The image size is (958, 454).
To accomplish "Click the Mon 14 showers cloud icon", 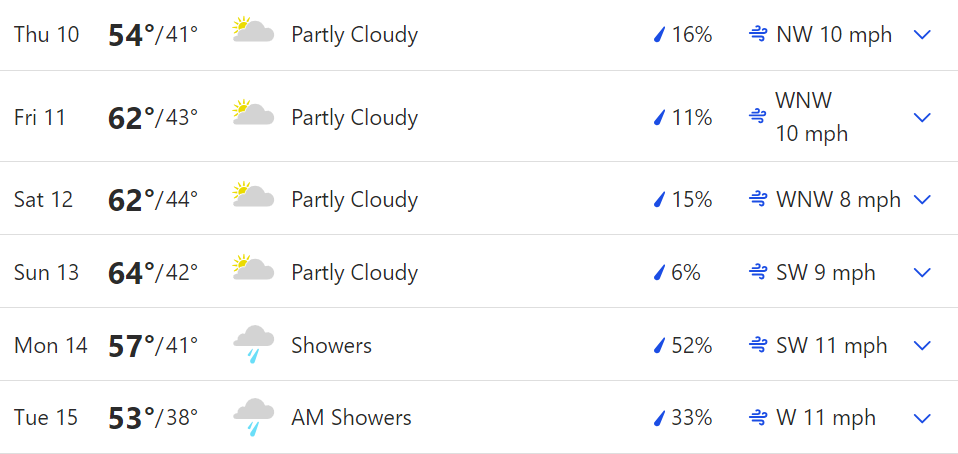I will tap(253, 345).
